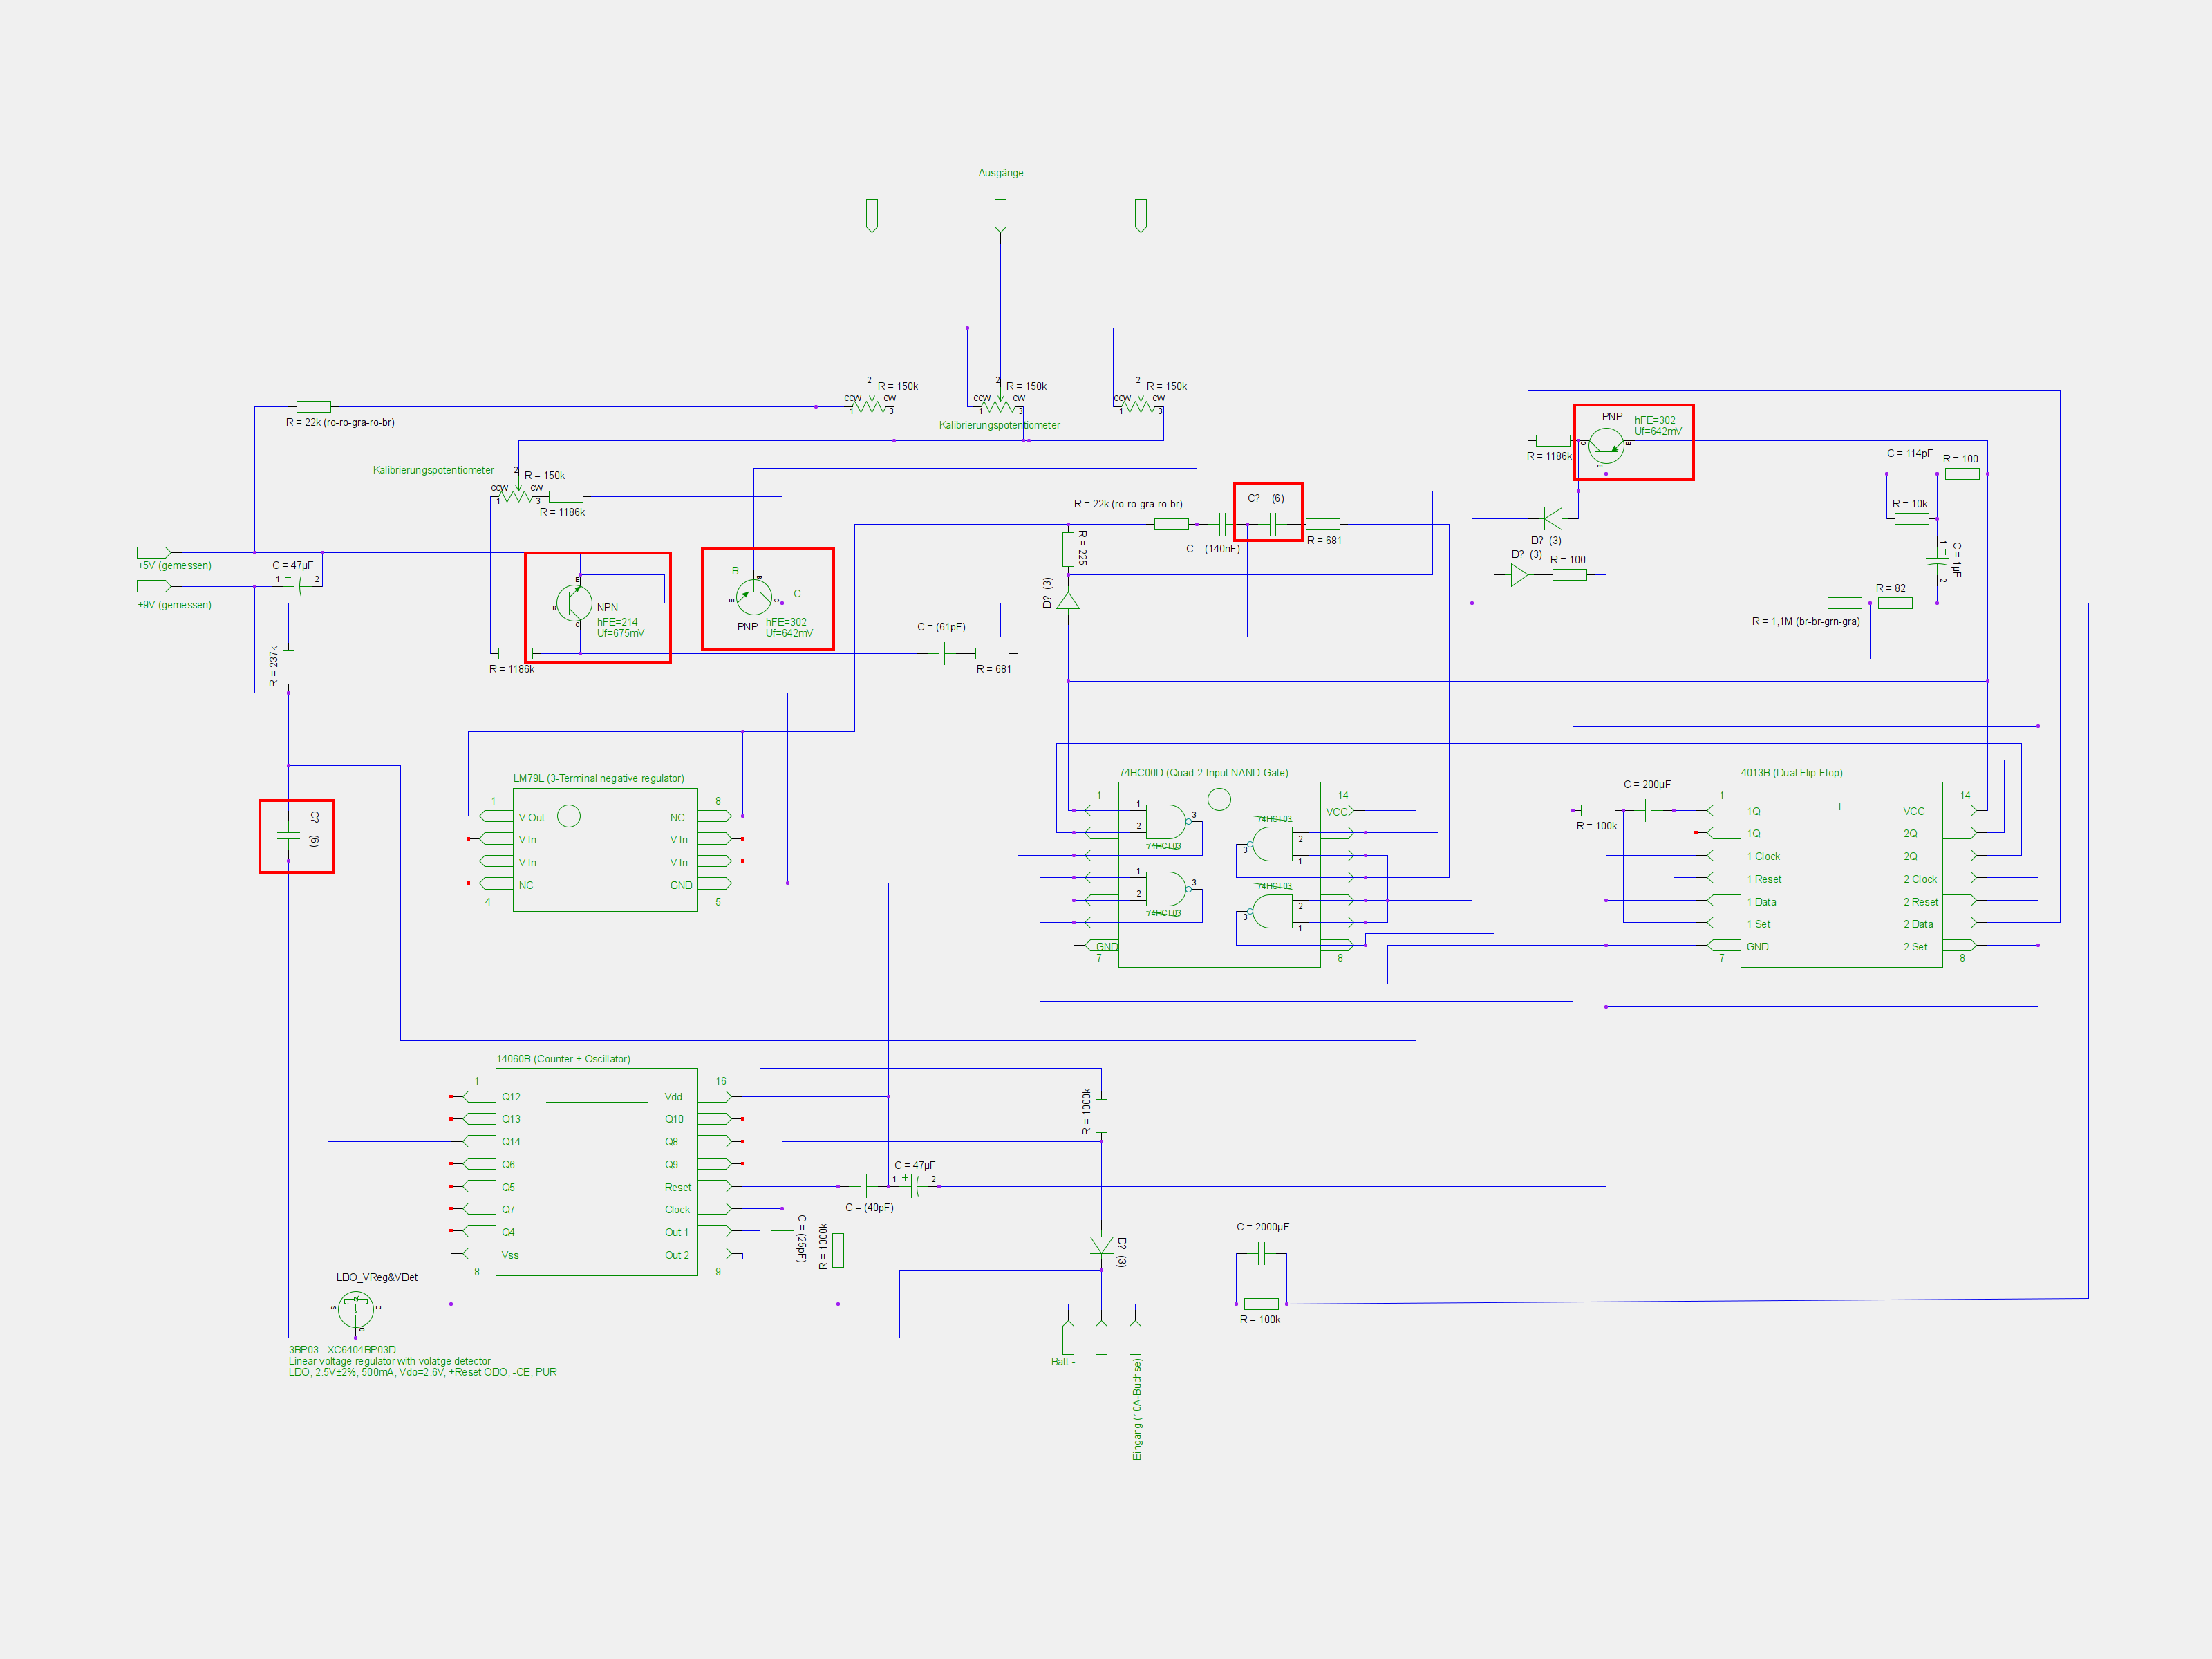This screenshot has width=2212, height=1659.
Task: Click the '2 Set' pin label on 4013B
Action: (x=1915, y=947)
